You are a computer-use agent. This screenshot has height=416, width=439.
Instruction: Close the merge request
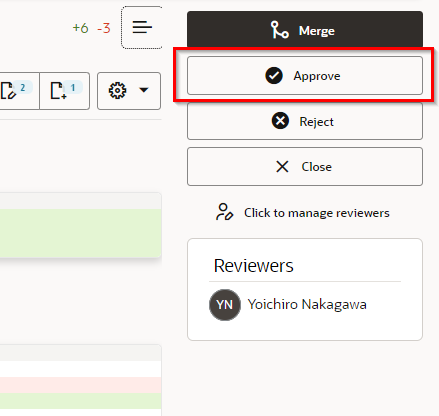point(305,166)
